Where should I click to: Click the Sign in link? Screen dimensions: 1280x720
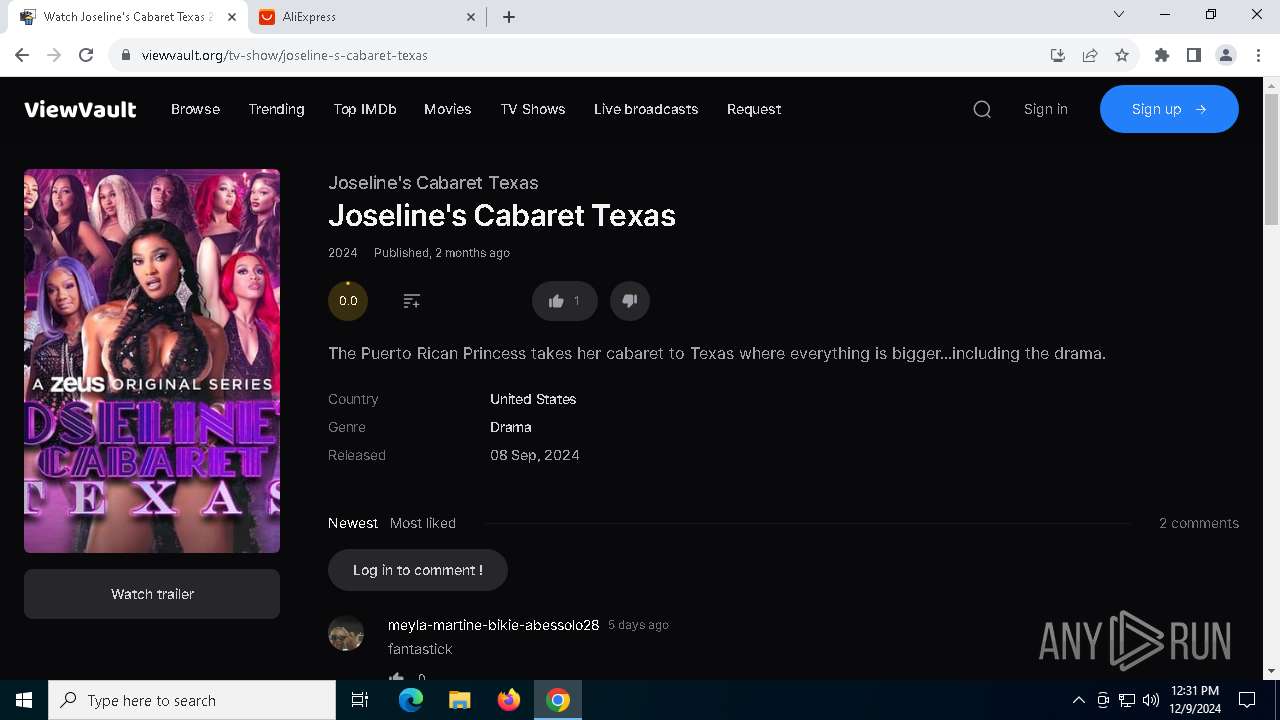(1046, 109)
